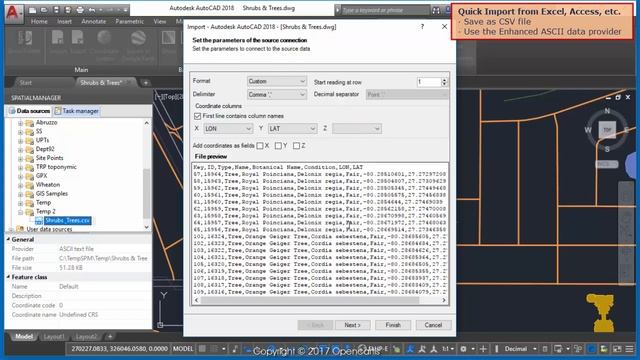Select the Site Points folder in tree
Image resolution: width=640 pixels, height=360 pixels.
(x=49, y=158)
